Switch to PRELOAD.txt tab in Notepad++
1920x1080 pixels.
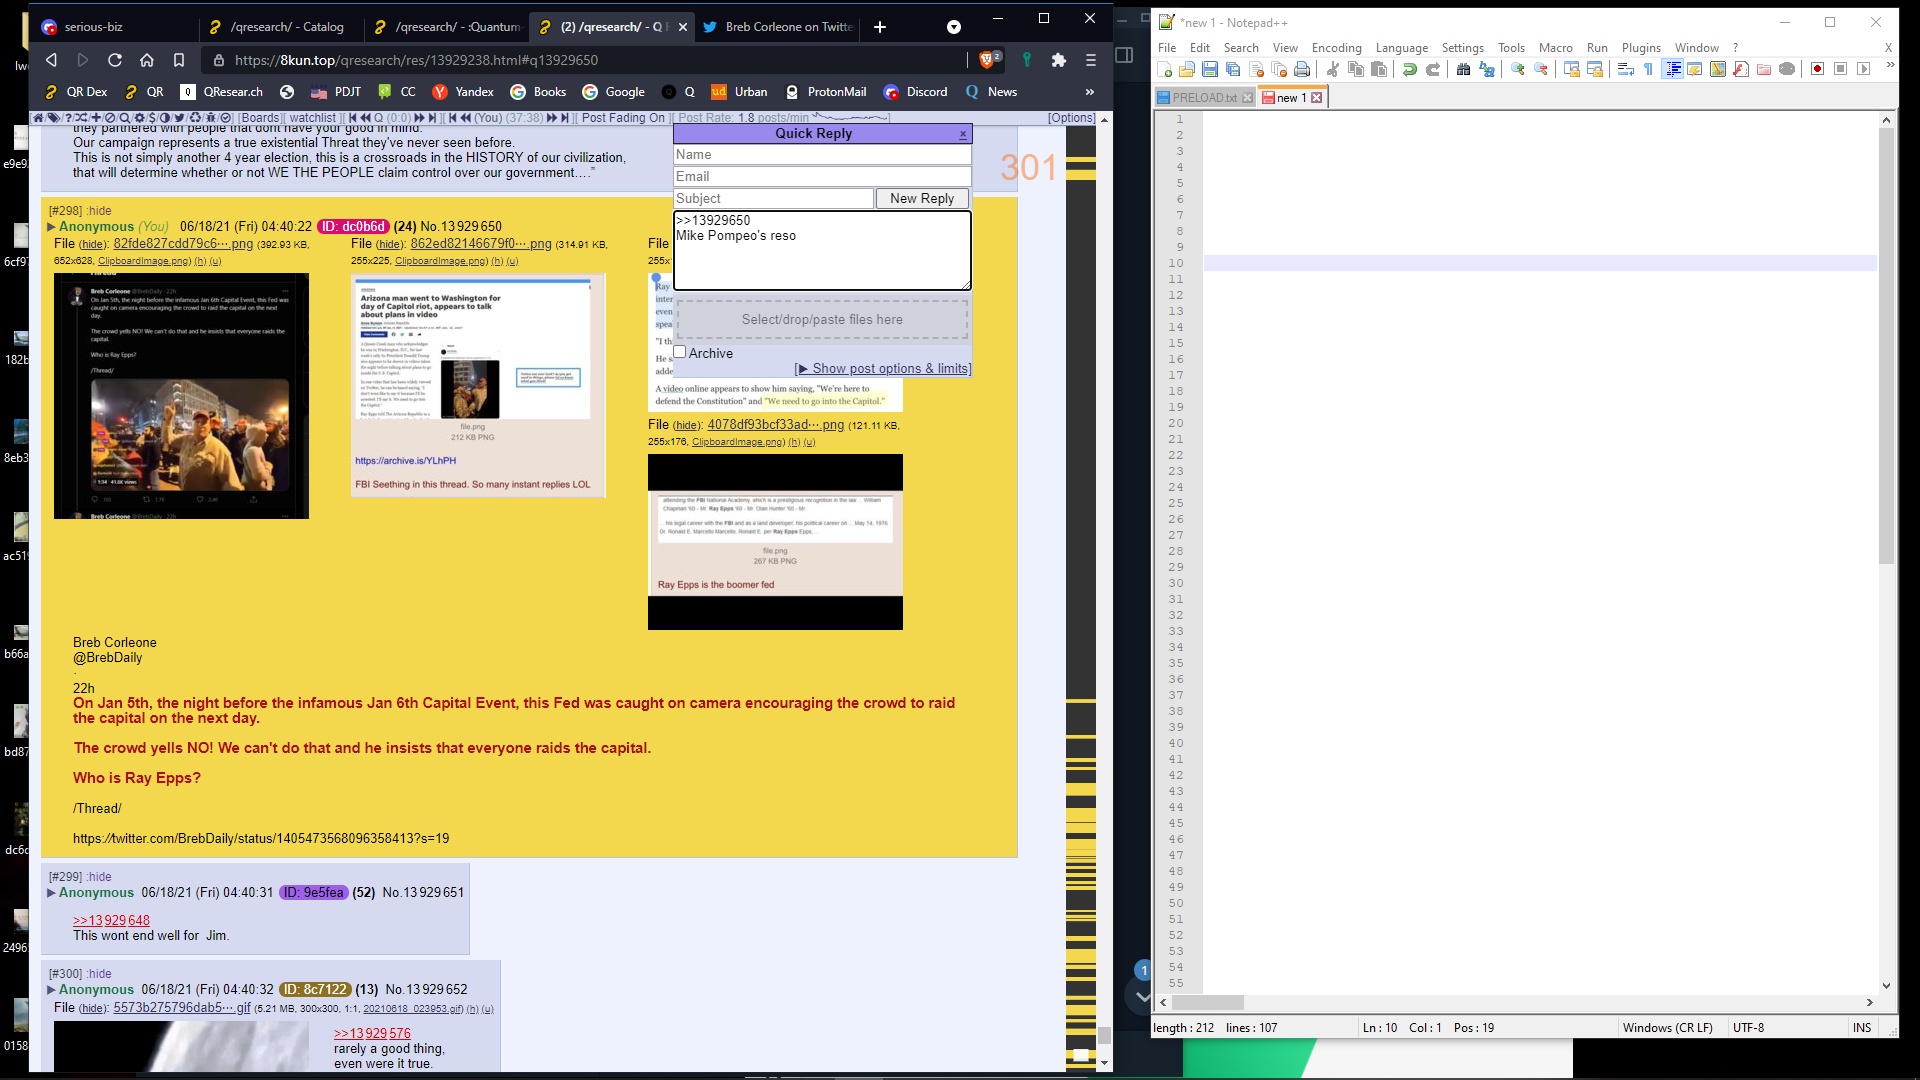point(1204,98)
